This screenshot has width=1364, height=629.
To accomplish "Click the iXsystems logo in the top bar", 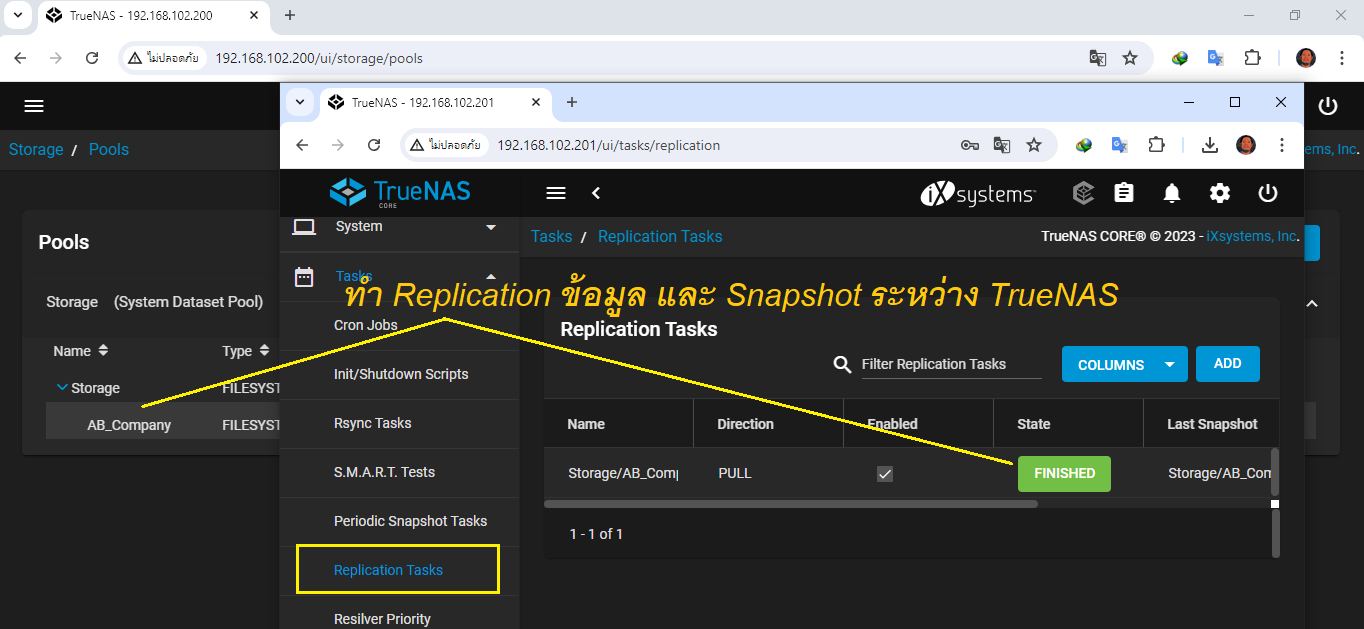I will coord(978,193).
